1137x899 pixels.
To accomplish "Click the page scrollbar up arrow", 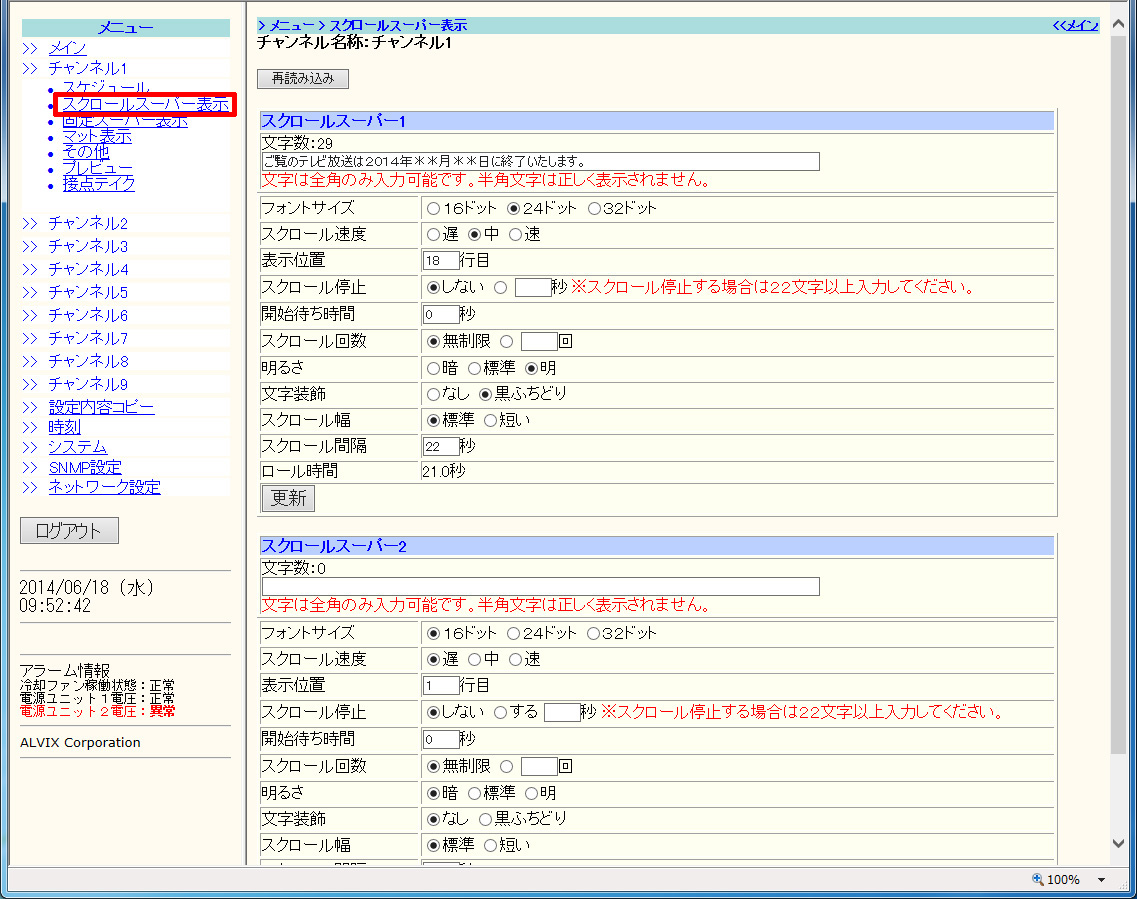I will 1118,24.
